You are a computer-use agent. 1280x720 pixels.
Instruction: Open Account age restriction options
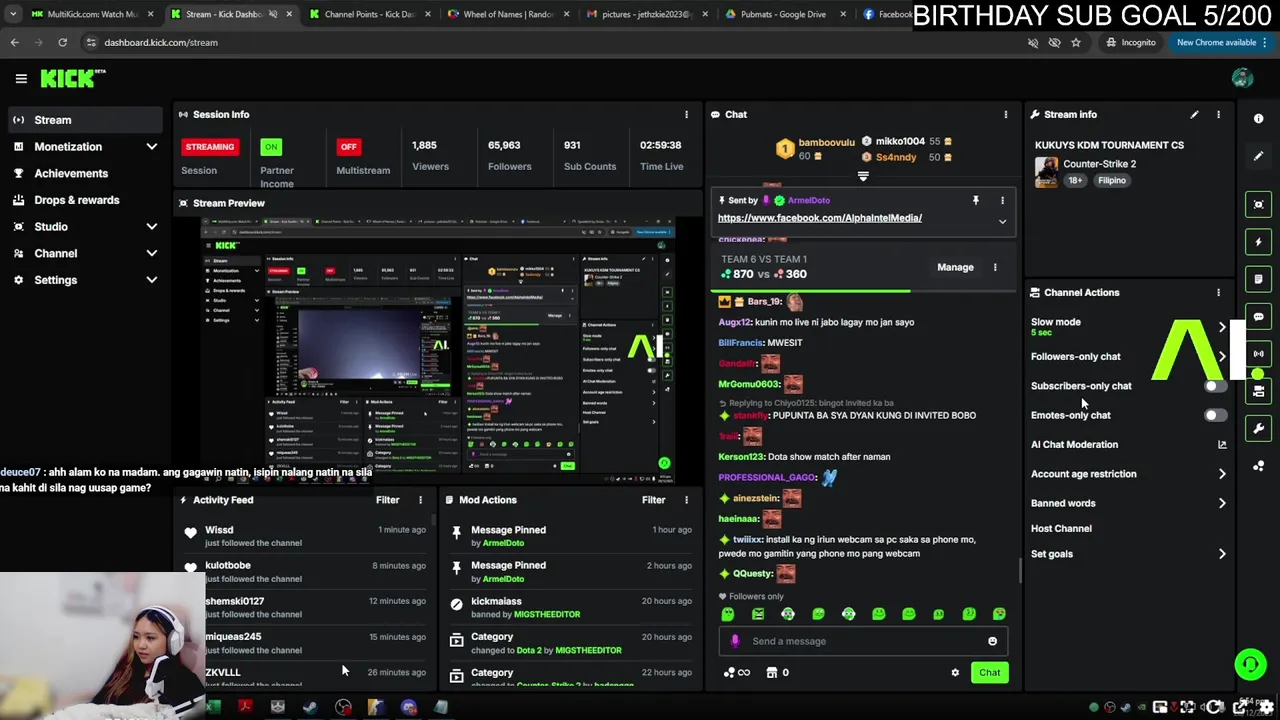coord(1222,474)
